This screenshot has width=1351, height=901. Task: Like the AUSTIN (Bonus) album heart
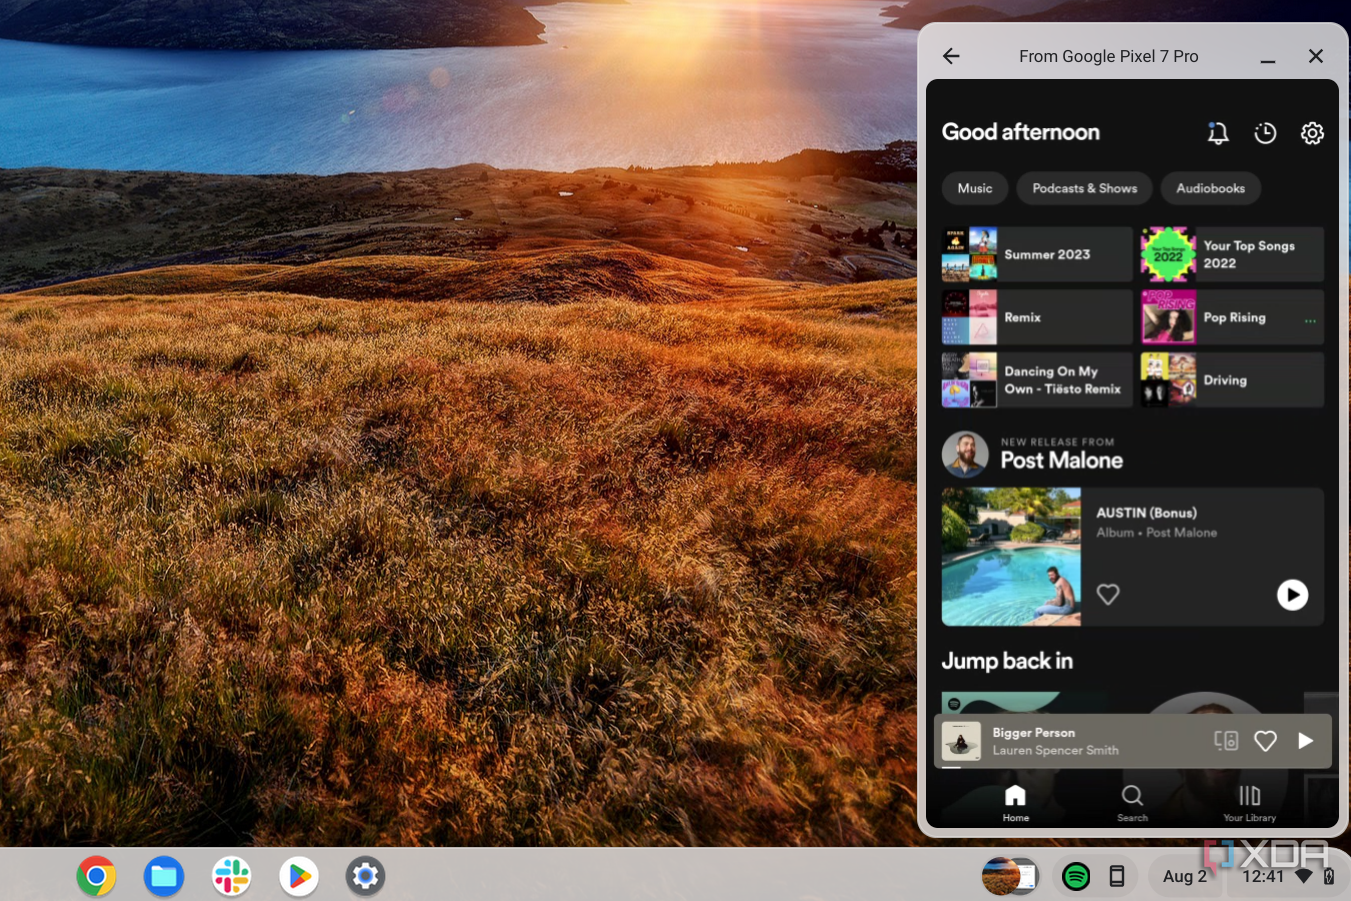pos(1108,594)
